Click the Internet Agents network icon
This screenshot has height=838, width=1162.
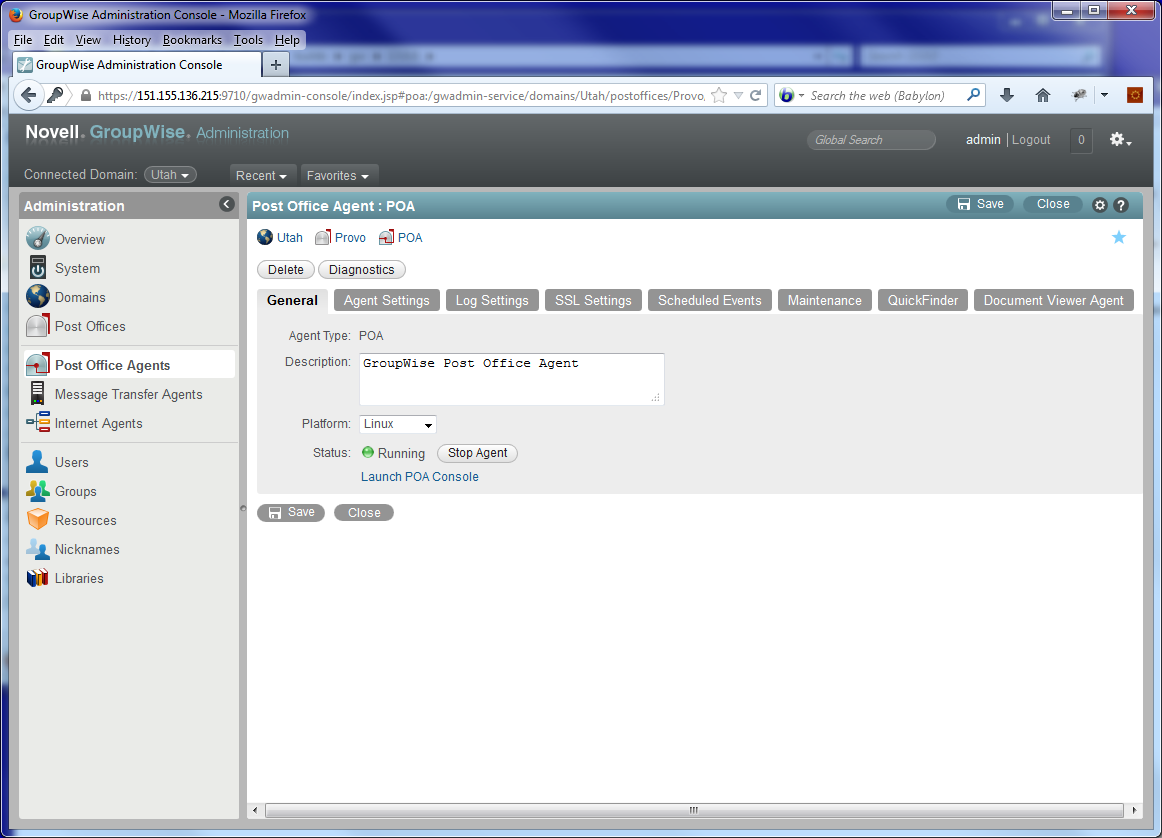tap(38, 422)
